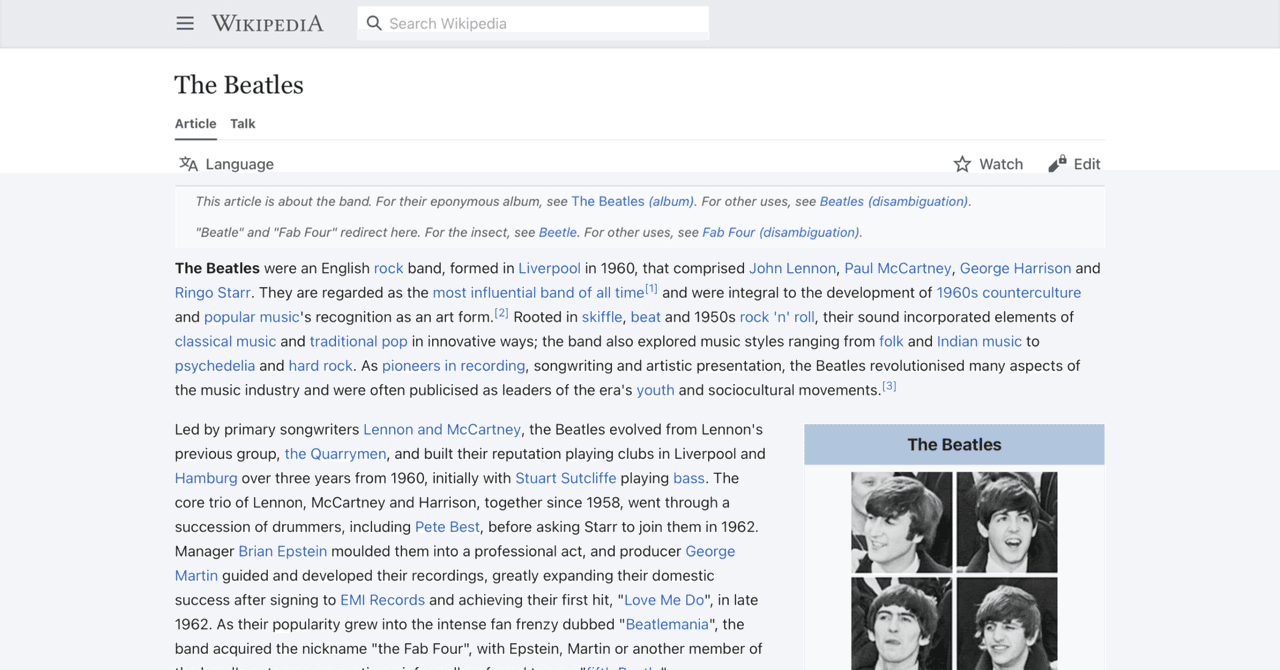
Task: Open The Beatles (album) link
Action: point(632,201)
